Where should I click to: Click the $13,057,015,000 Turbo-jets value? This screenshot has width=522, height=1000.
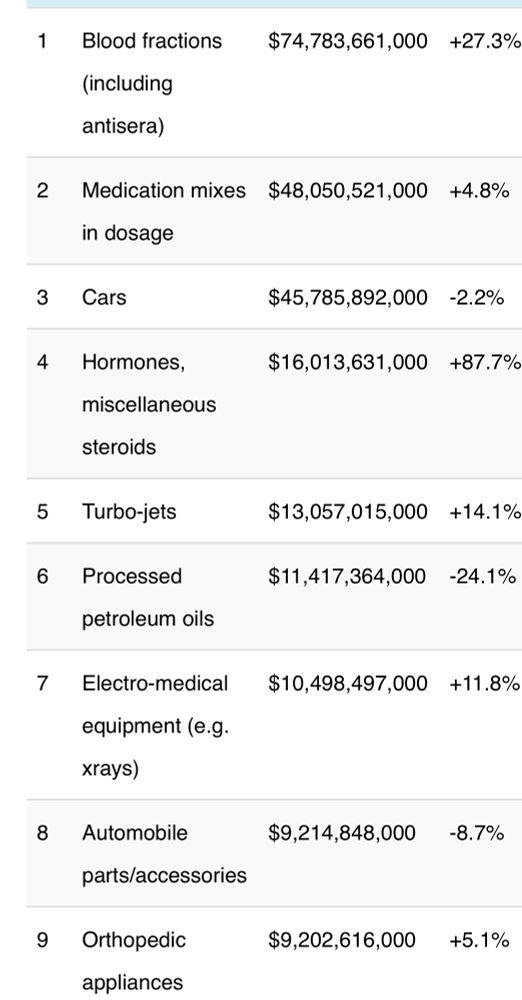point(348,511)
